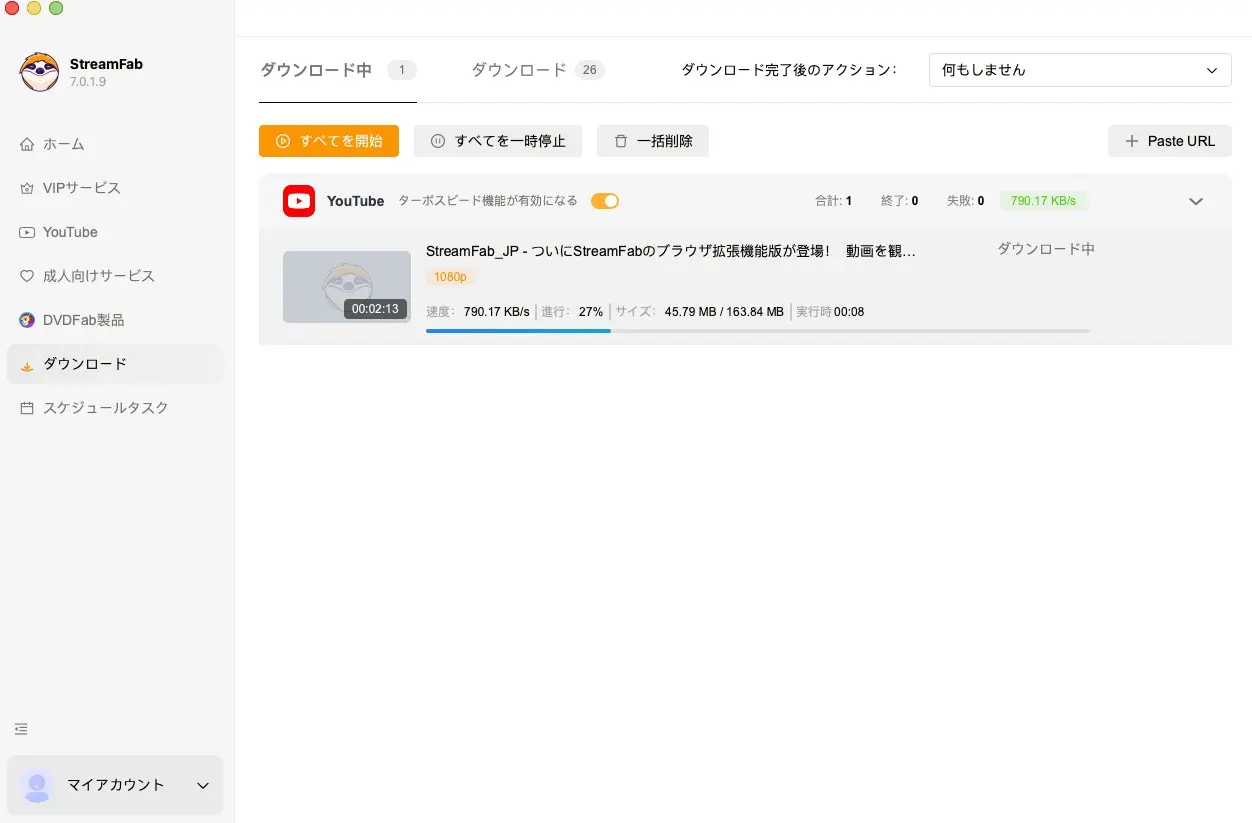Viewport: 1252px width, 823px height.
Task: Click the YouTube sidebar icon
Action: click(x=27, y=232)
